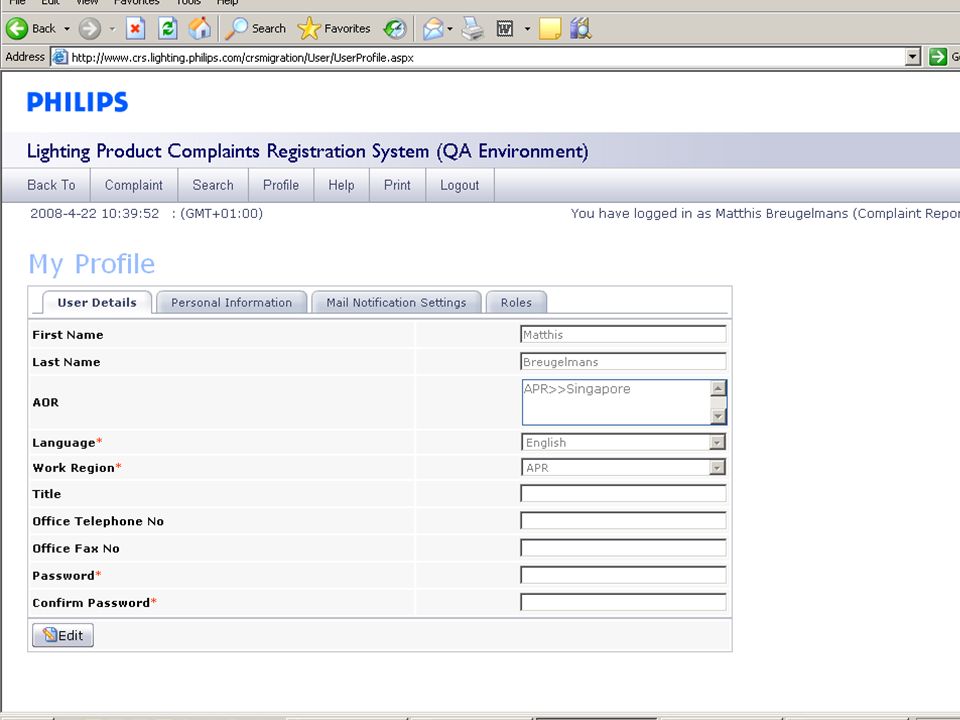960x720 pixels.
Task: Print the page using printer icon
Action: pos(472,28)
